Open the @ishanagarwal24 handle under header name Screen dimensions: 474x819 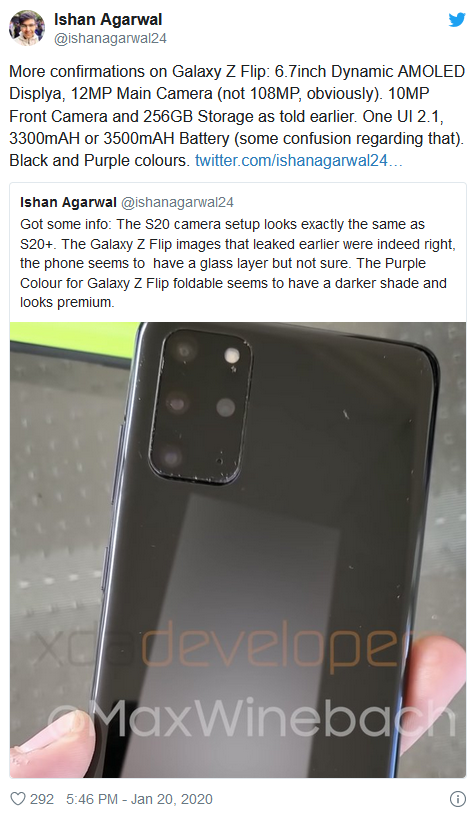[x=110, y=39]
